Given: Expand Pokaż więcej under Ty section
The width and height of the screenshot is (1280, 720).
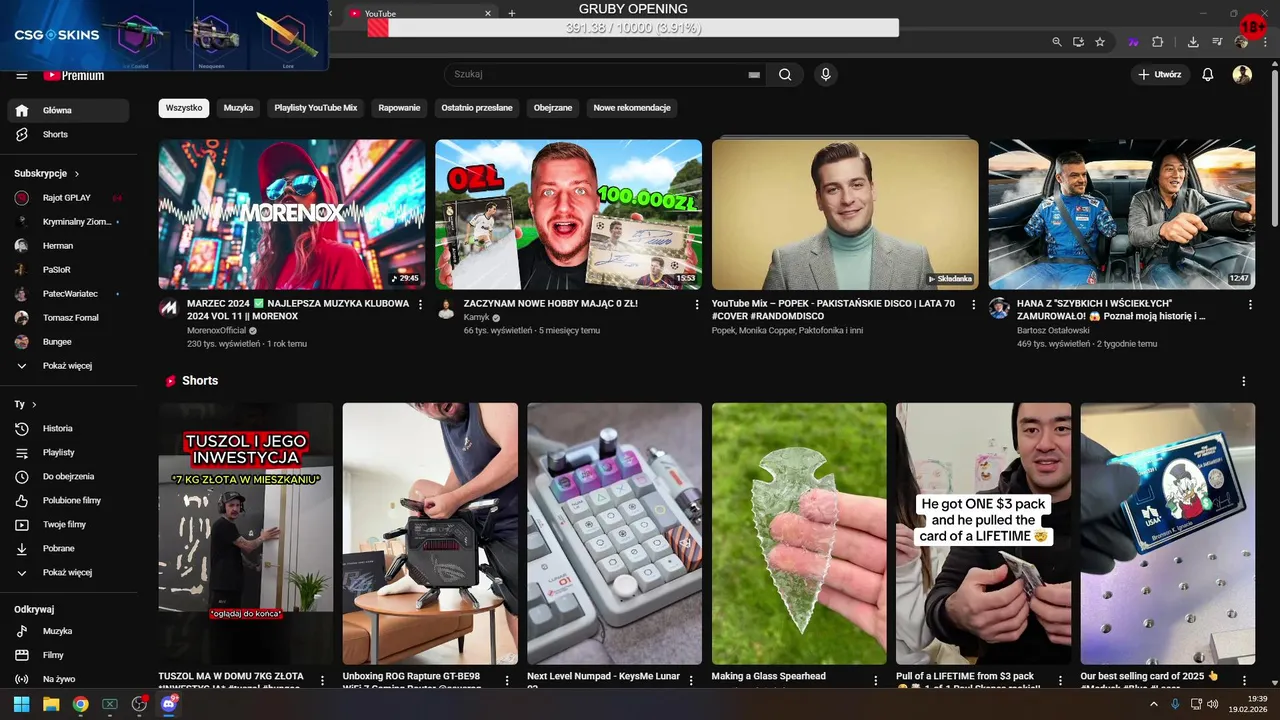Looking at the screenshot, I should [68, 572].
